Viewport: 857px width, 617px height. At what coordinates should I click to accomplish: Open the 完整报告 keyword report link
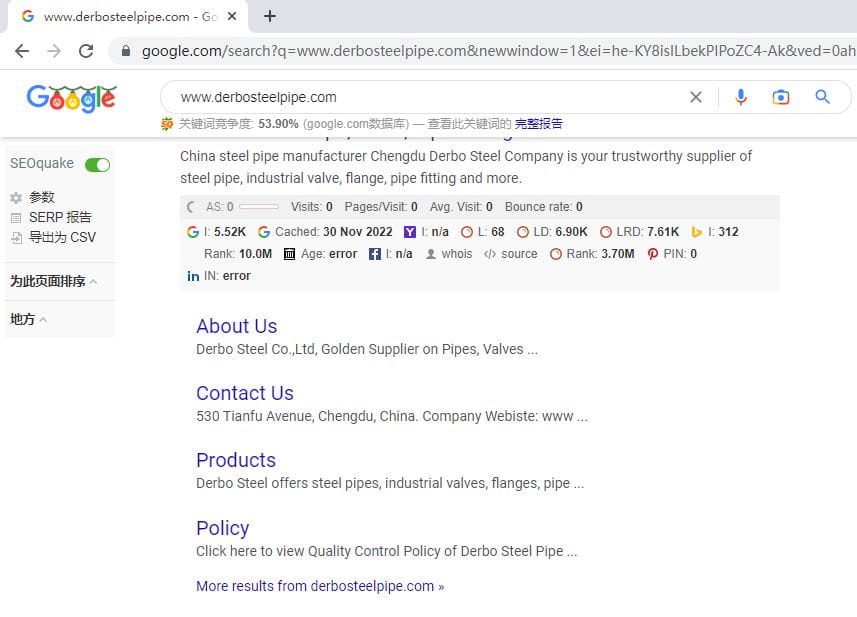tap(538, 124)
